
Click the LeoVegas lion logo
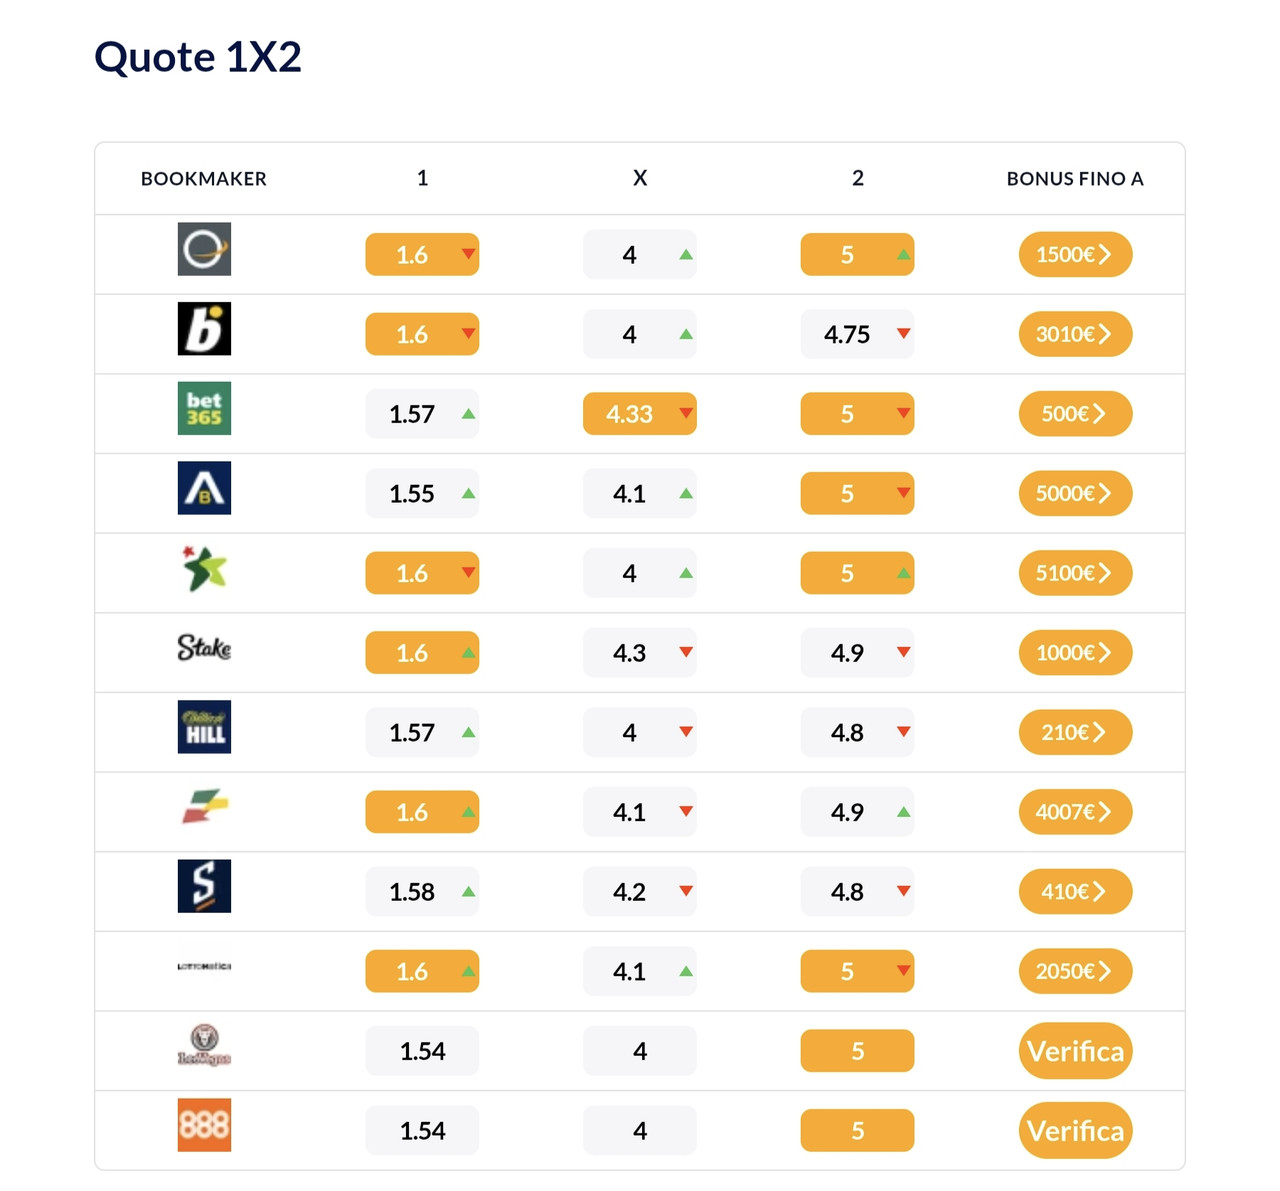[204, 1046]
